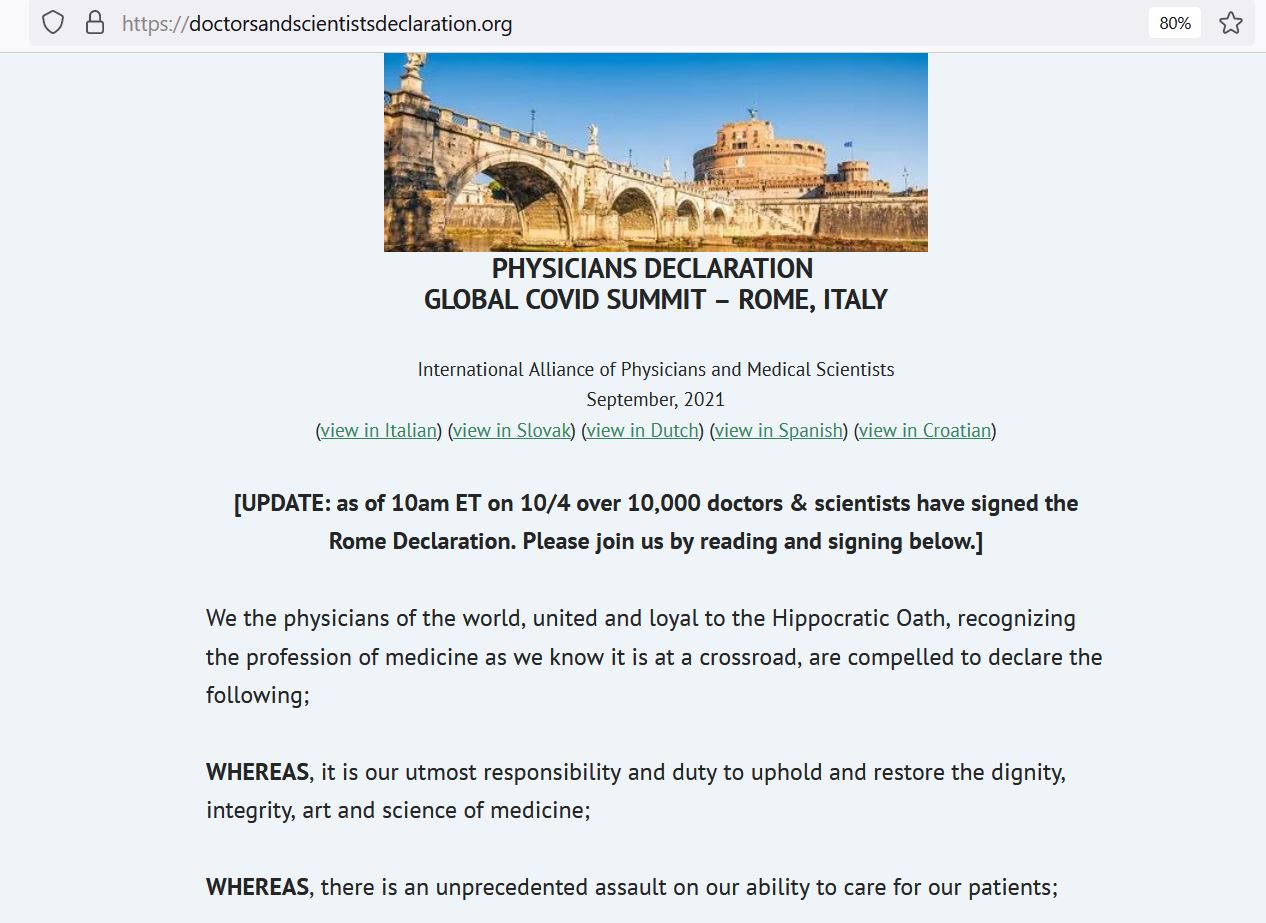The width and height of the screenshot is (1266, 923).
Task: Open the view in Croatian link
Action: pyautogui.click(x=925, y=431)
